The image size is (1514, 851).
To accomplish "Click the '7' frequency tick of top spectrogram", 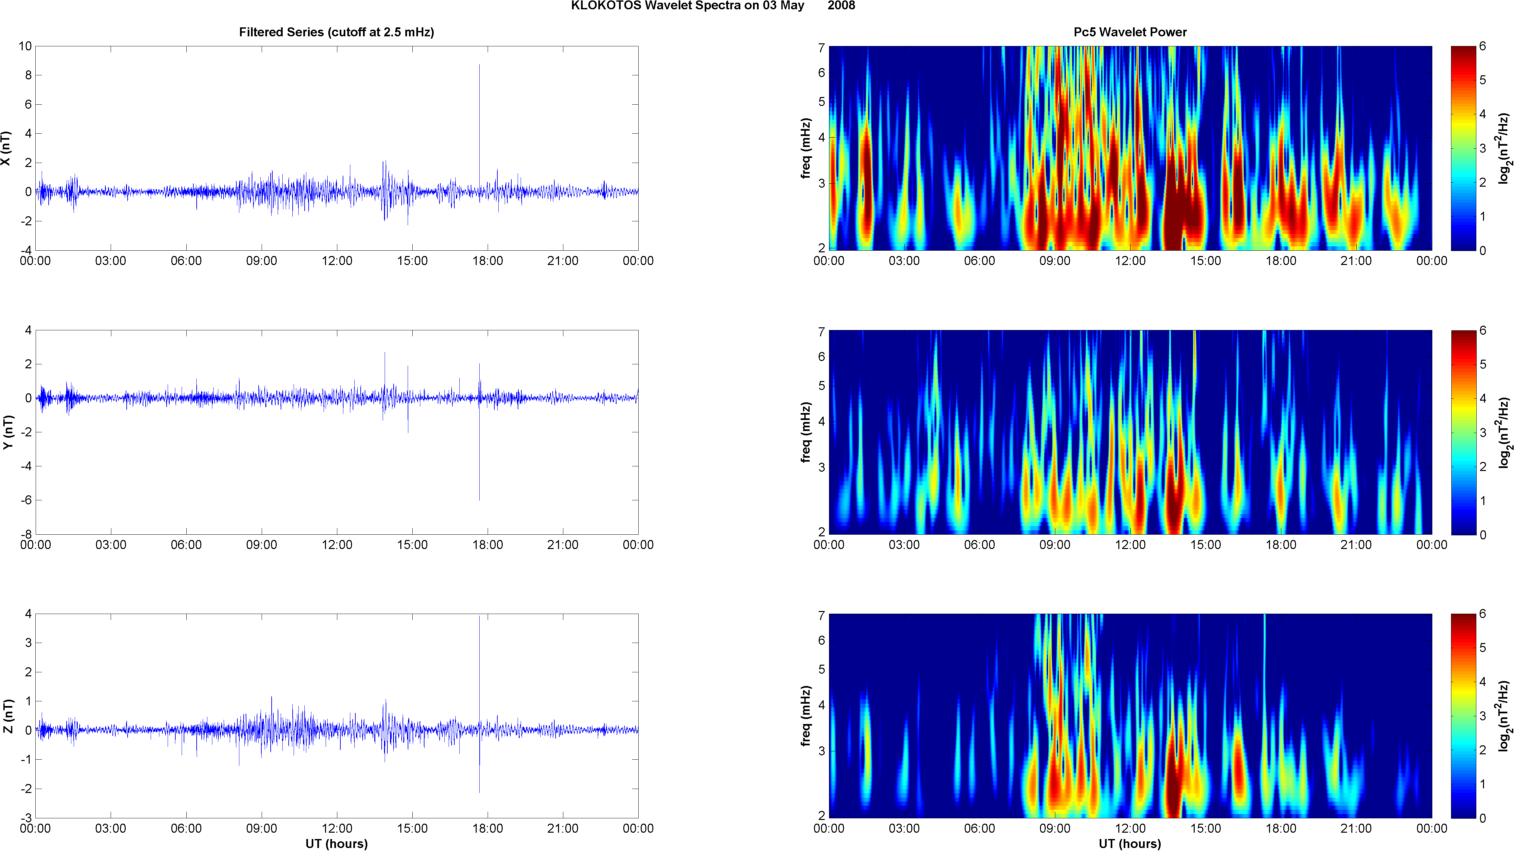I will pyautogui.click(x=821, y=47).
